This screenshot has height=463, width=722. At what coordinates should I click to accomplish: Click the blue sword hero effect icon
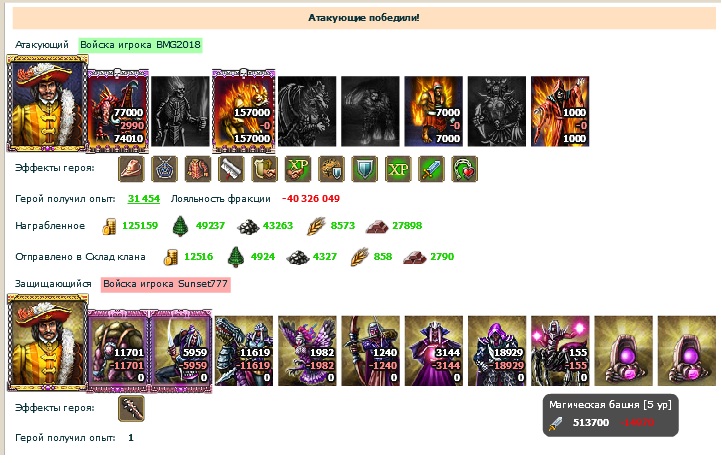tap(431, 169)
